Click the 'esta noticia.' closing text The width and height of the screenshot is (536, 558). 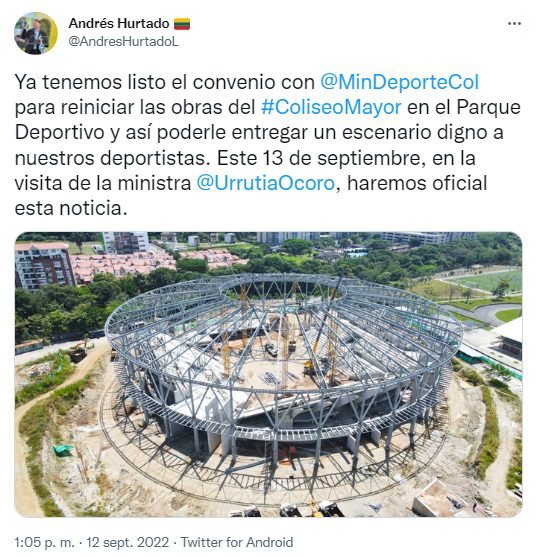click(x=71, y=209)
